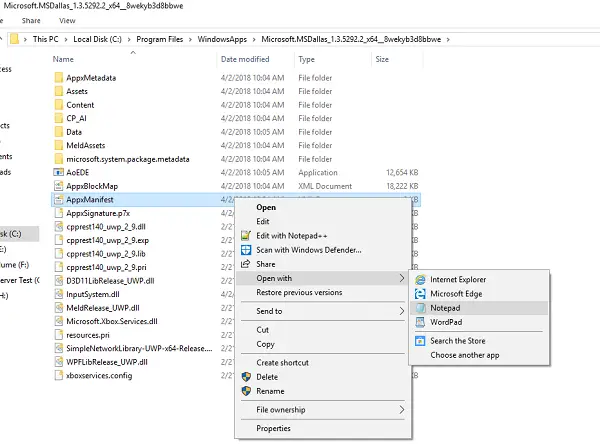Image resolution: width=600 pixels, height=444 pixels.
Task: Click the MeldAssets folder icon
Action: [59, 145]
